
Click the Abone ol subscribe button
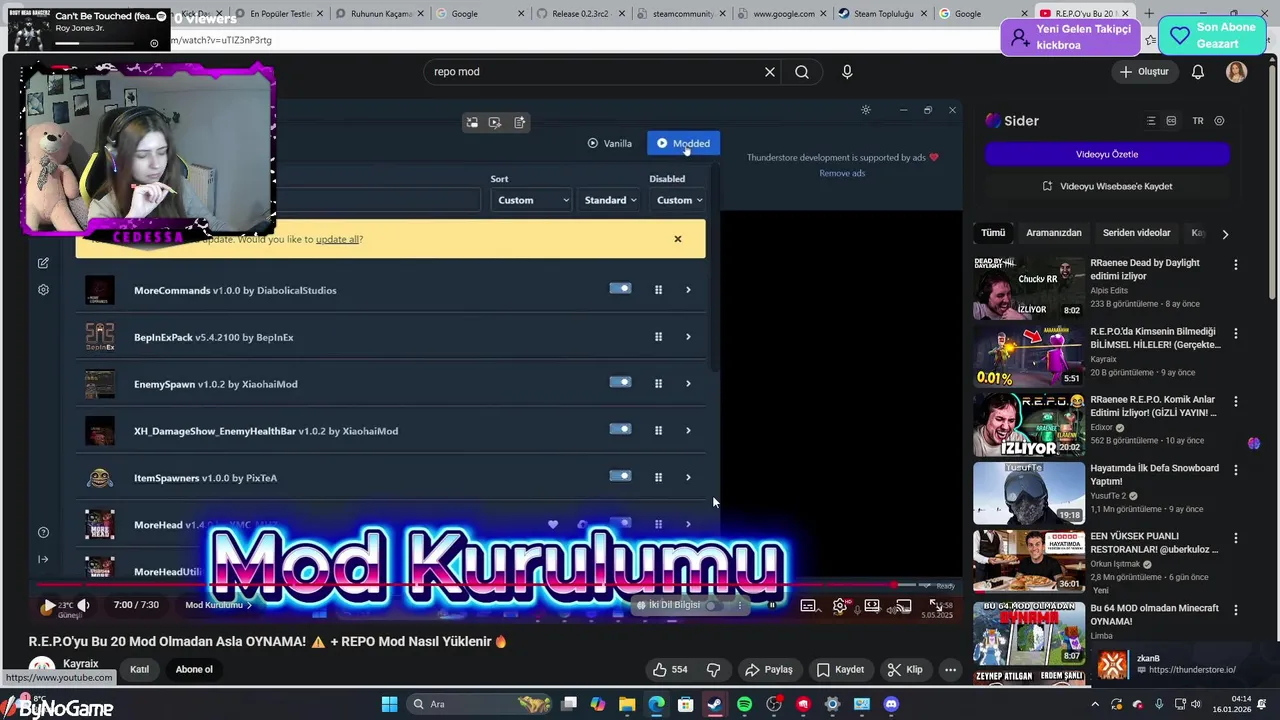point(194,669)
